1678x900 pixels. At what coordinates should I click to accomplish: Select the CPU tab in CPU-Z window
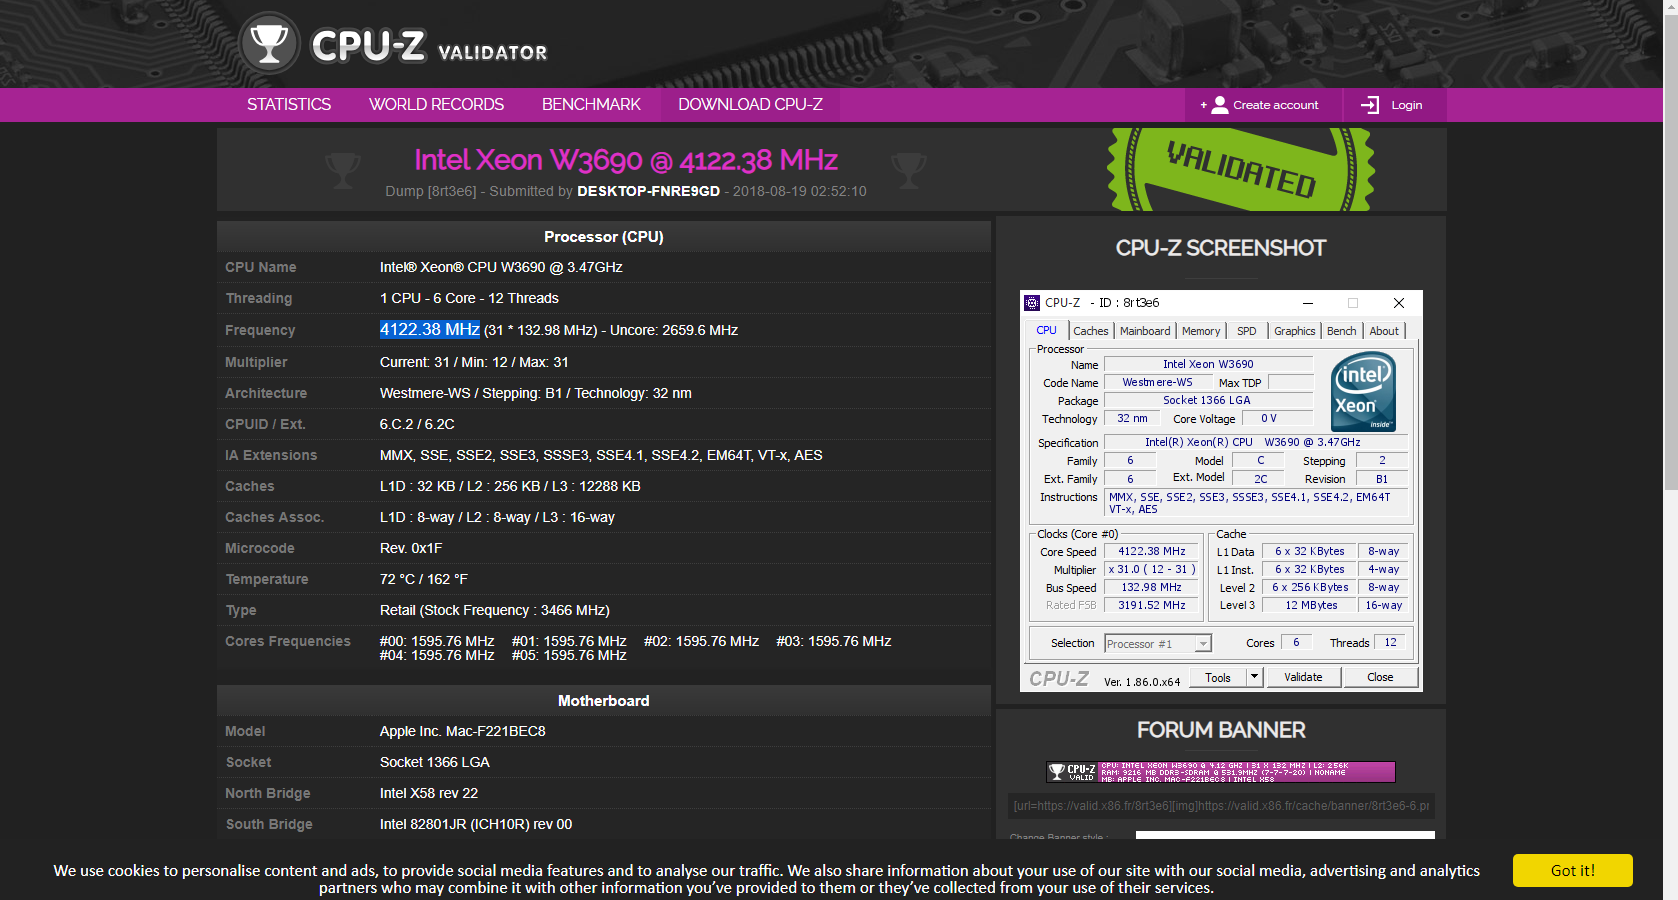[x=1046, y=330]
